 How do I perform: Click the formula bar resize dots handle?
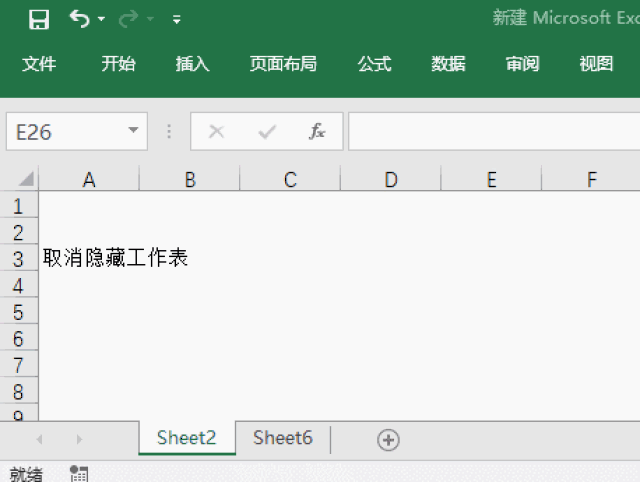(169, 131)
